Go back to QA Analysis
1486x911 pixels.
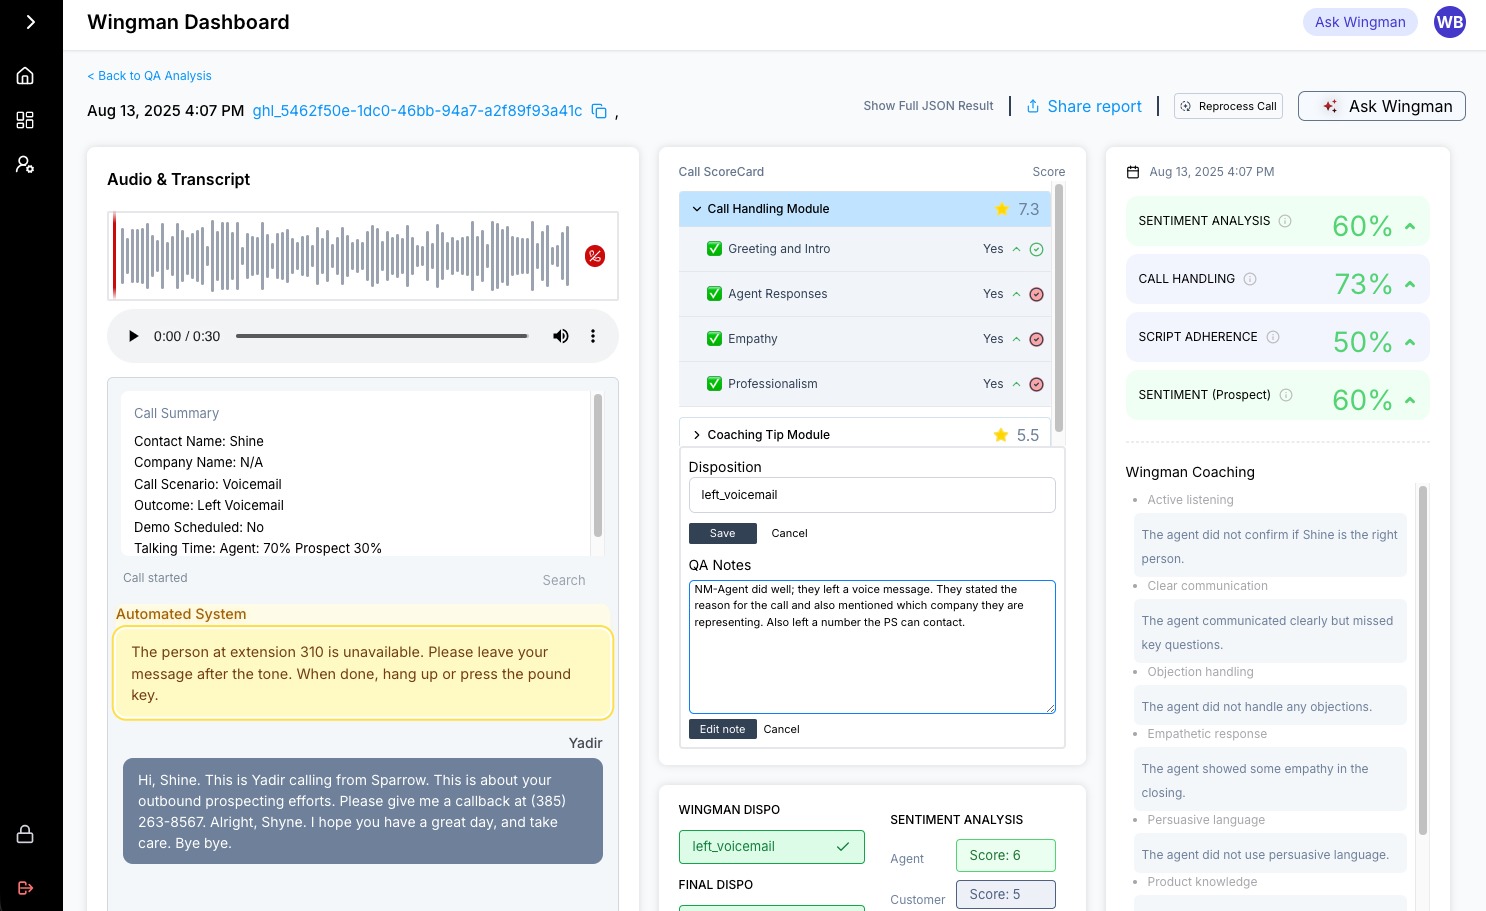pos(149,76)
